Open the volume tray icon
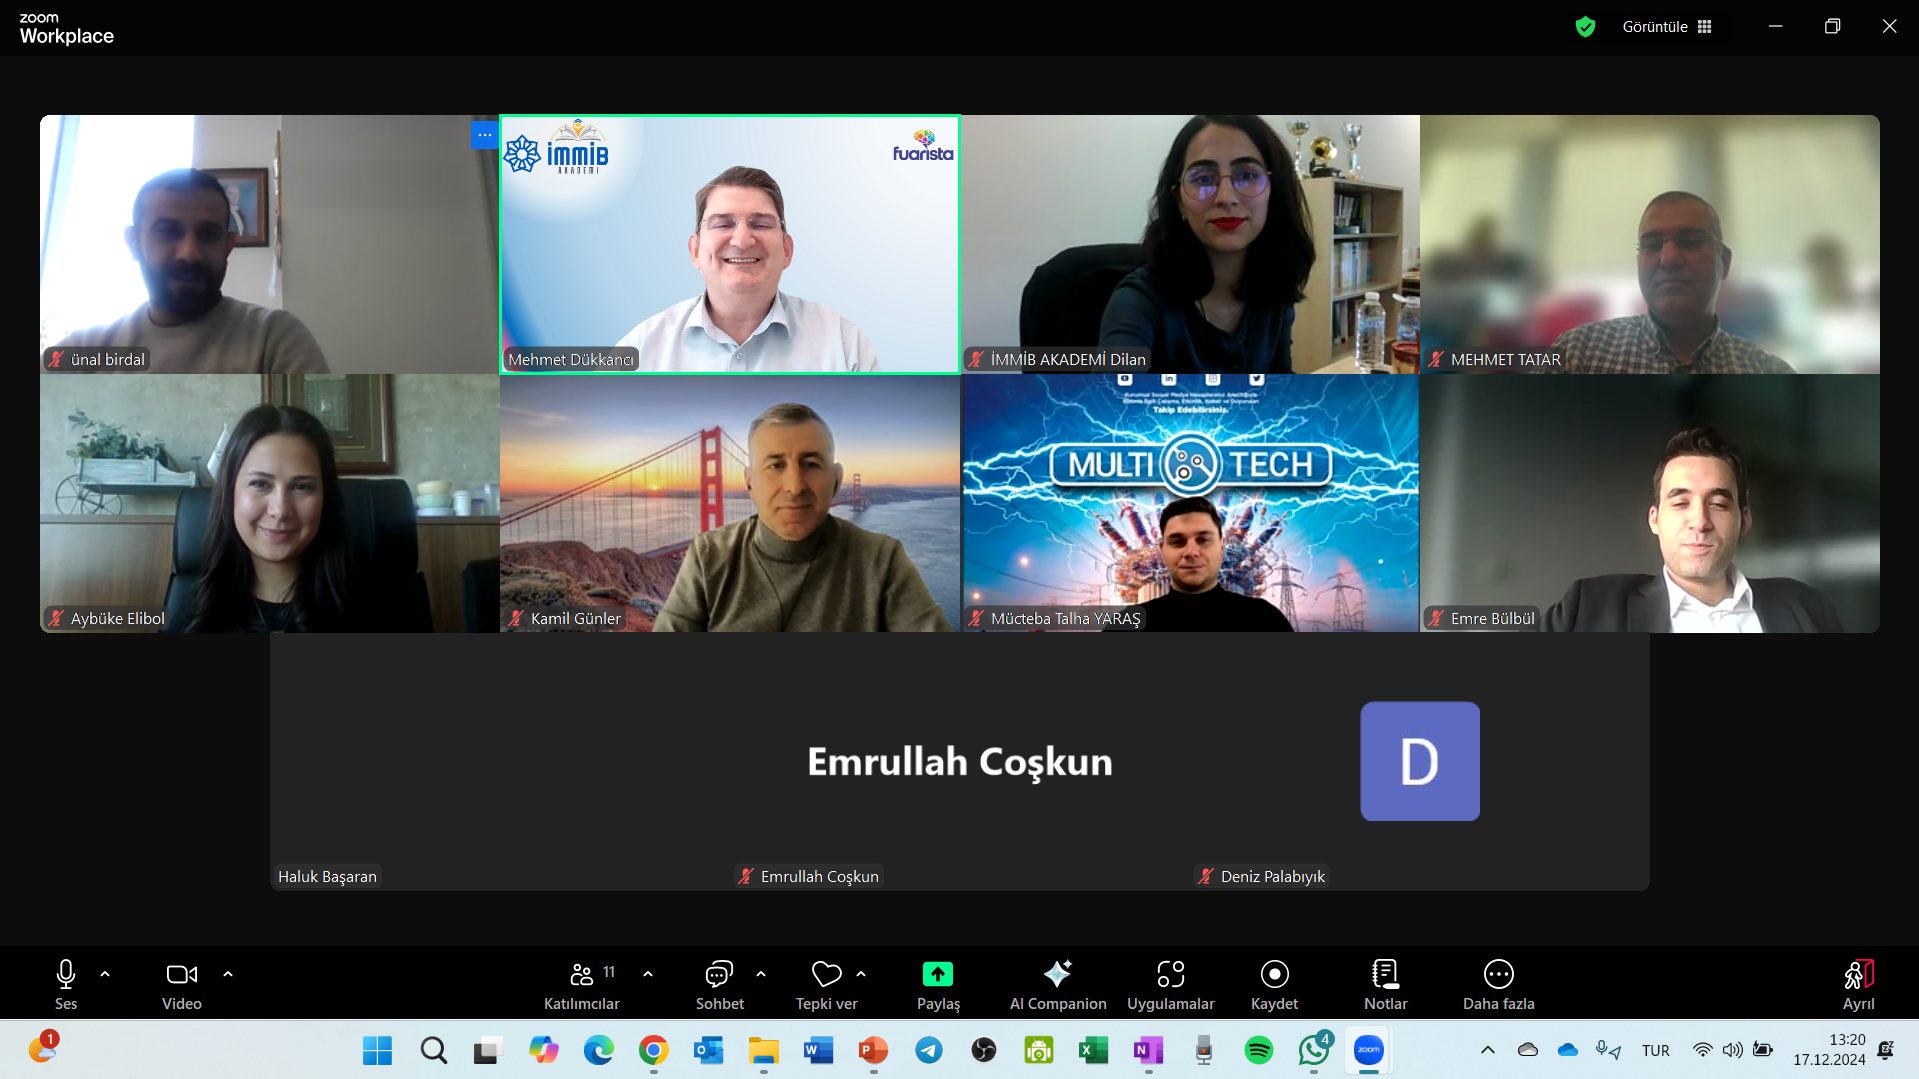Image resolution: width=1919 pixels, height=1079 pixels. point(1732,1050)
